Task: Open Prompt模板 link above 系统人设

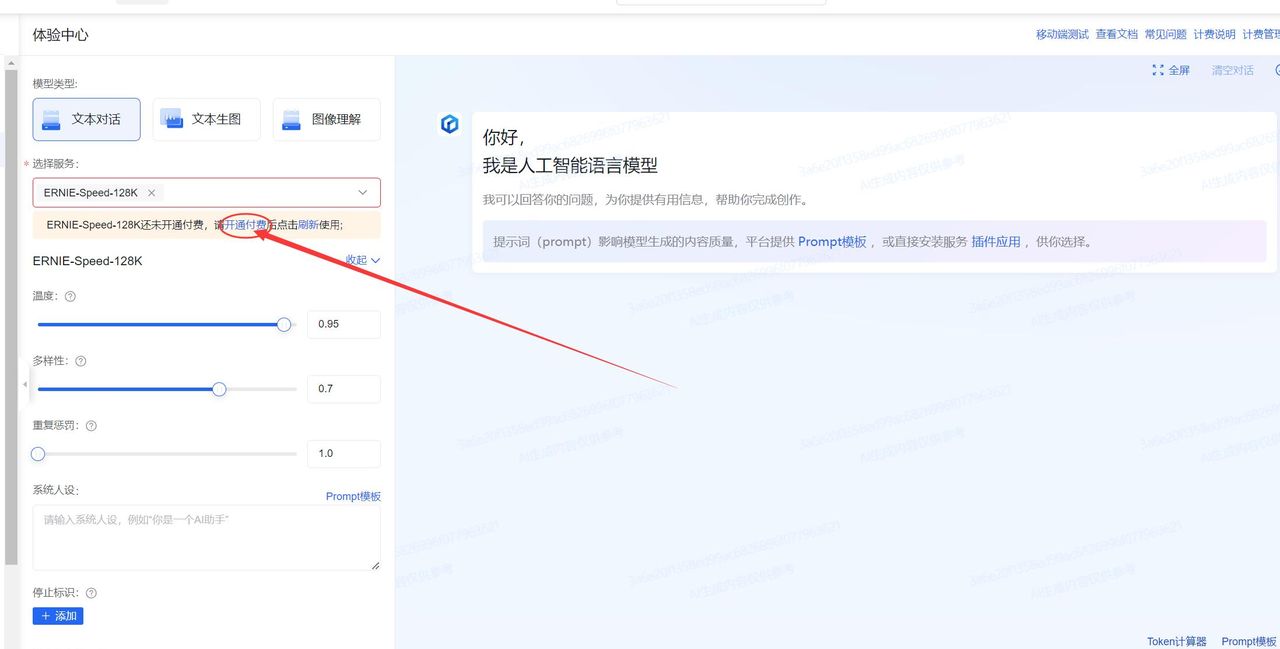Action: (x=353, y=497)
